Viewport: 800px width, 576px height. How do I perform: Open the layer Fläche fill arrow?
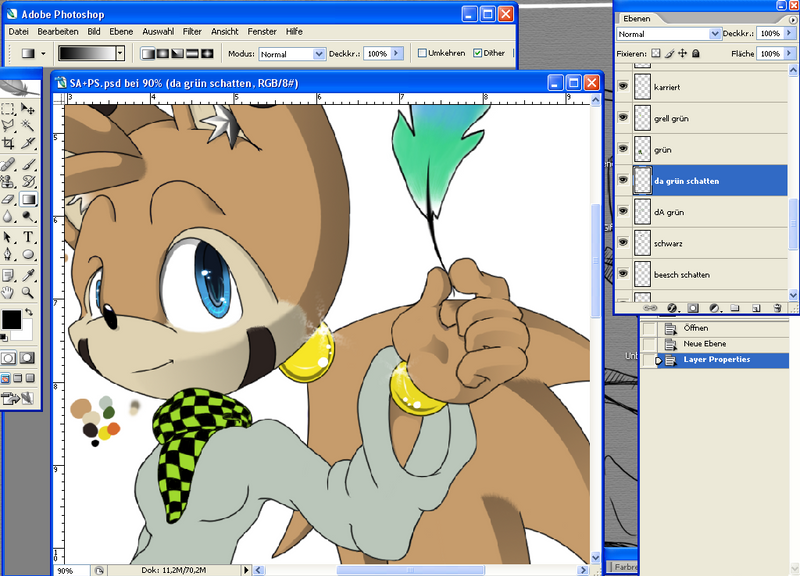(789, 53)
